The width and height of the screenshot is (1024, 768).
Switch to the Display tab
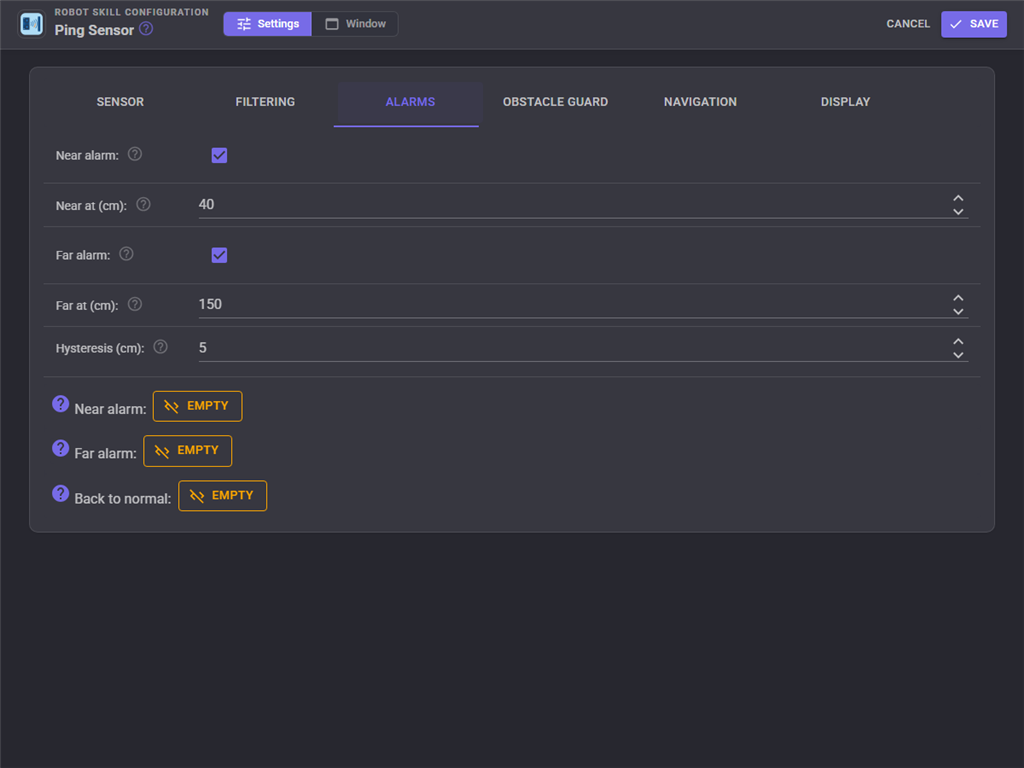[845, 103]
